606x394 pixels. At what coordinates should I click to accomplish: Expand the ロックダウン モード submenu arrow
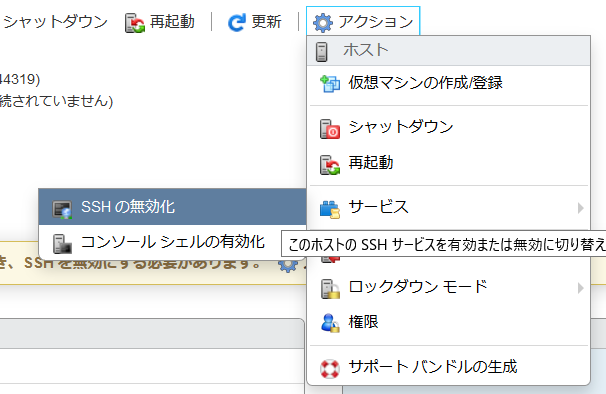tap(580, 288)
